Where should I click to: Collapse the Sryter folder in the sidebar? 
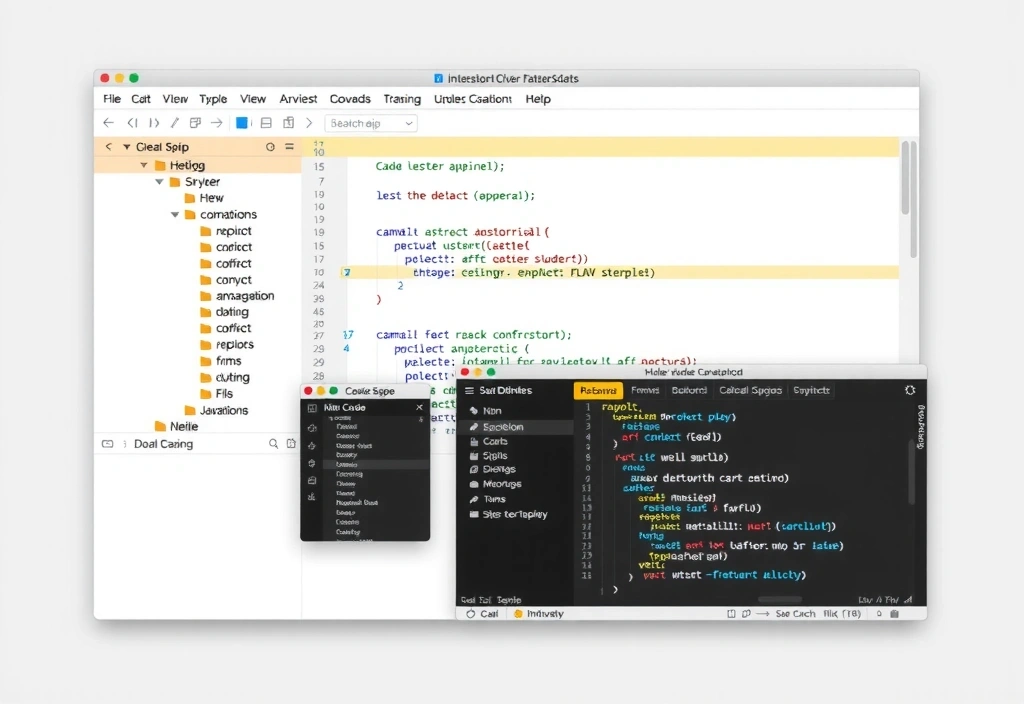(x=160, y=182)
